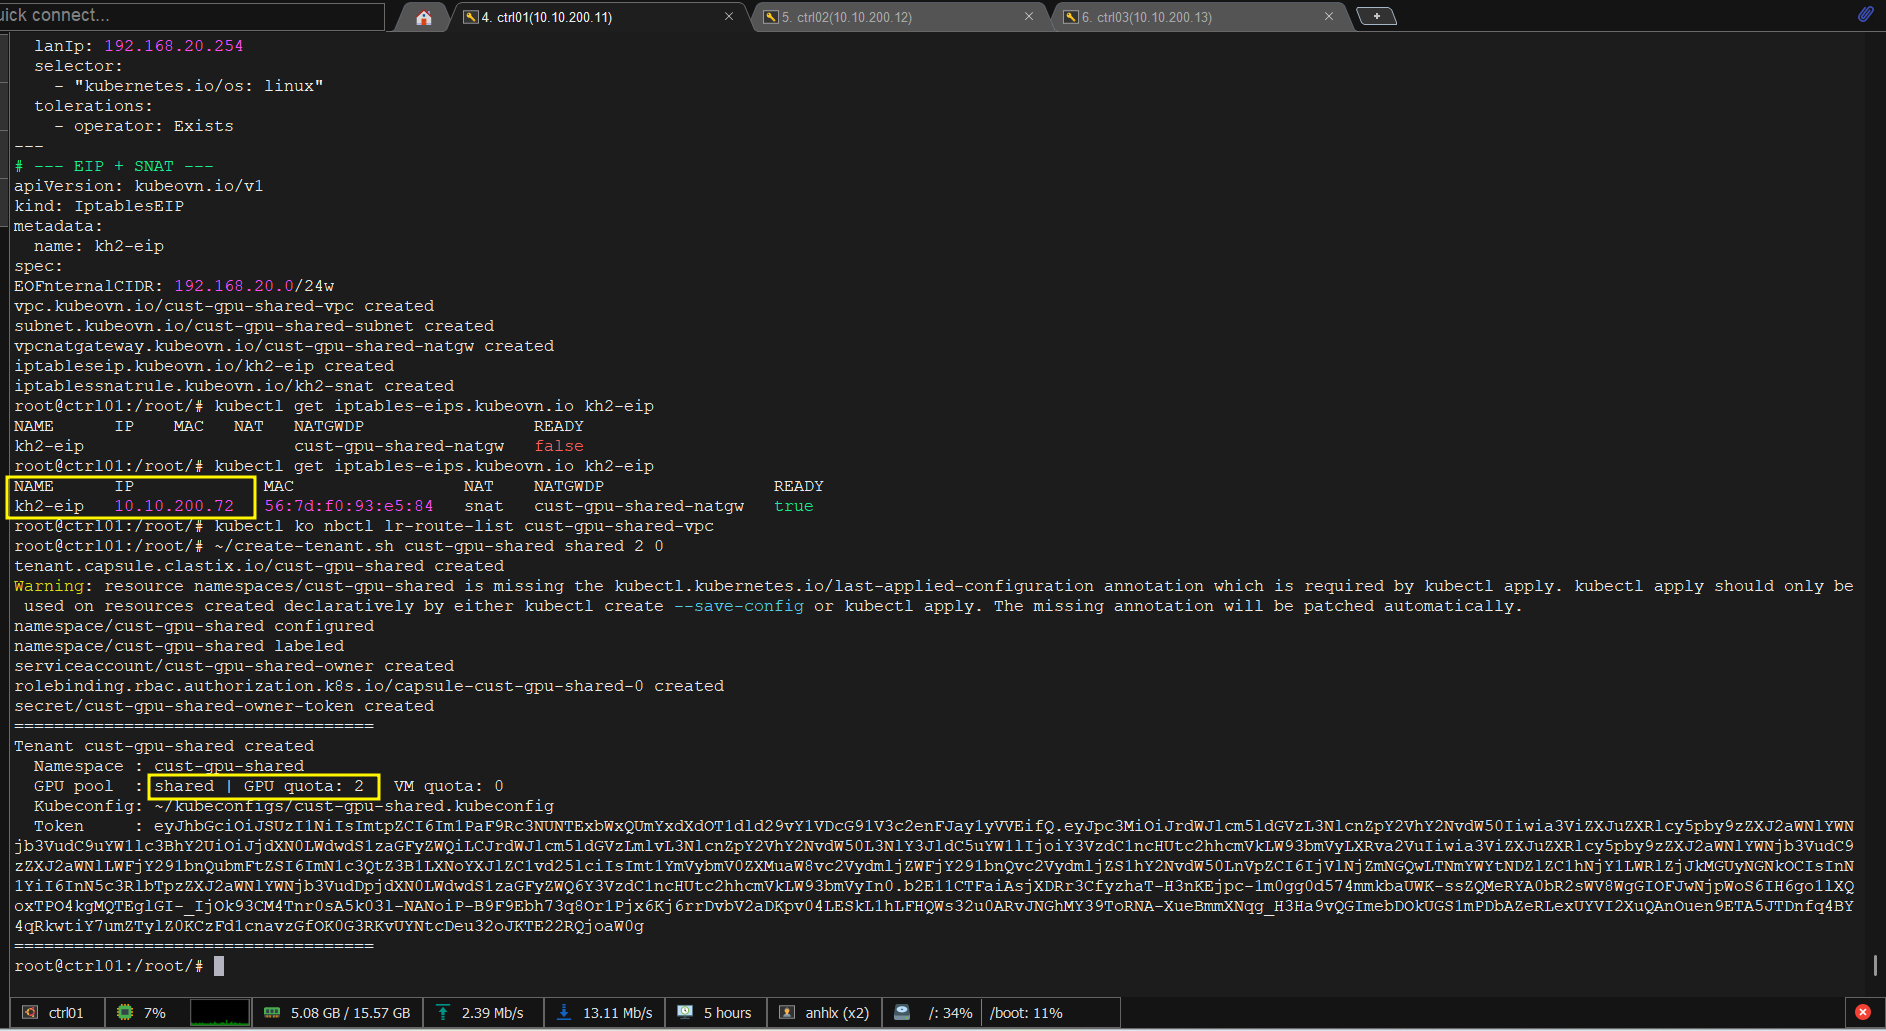The image size is (1886, 1031).
Task: Click the upload speed arrow icon
Action: [443, 1013]
